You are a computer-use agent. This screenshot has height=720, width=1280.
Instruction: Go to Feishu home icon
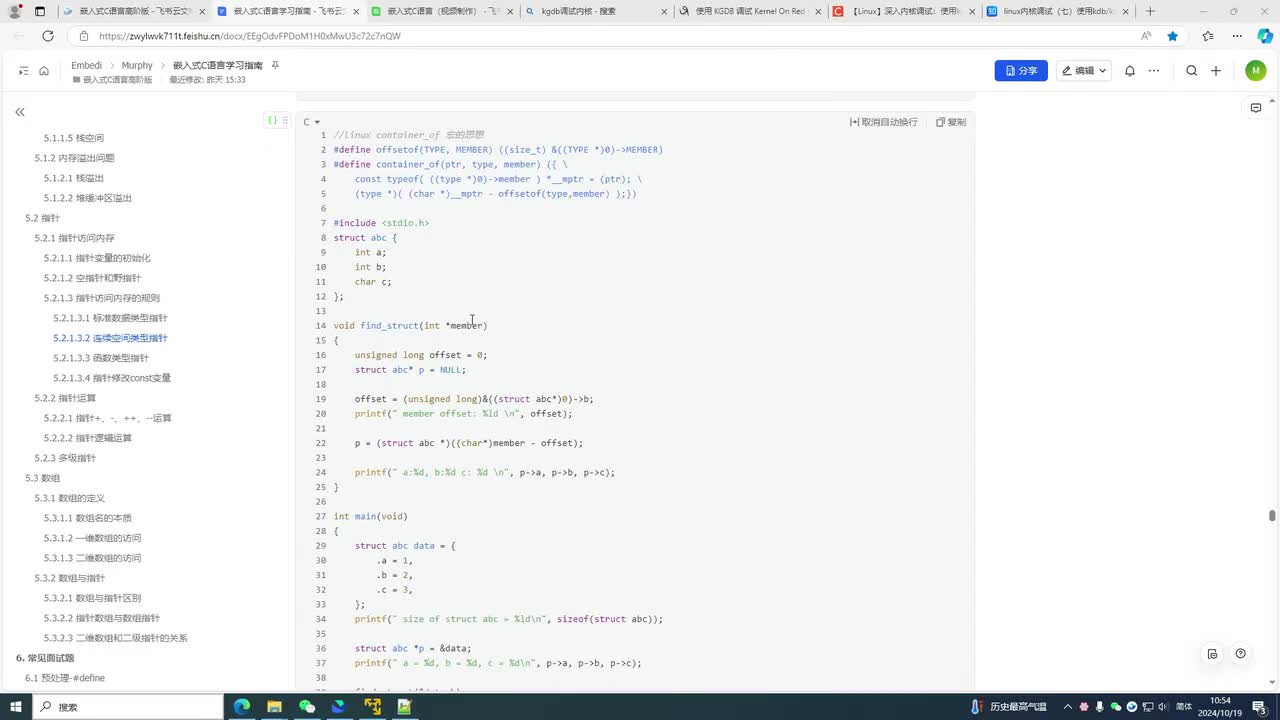44,71
